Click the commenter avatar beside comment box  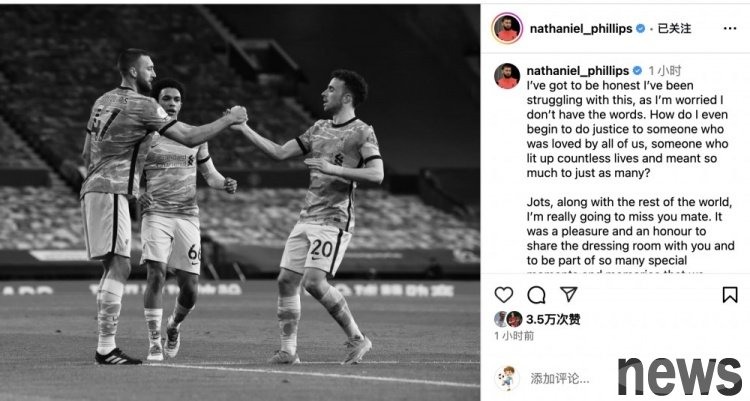[507, 378]
